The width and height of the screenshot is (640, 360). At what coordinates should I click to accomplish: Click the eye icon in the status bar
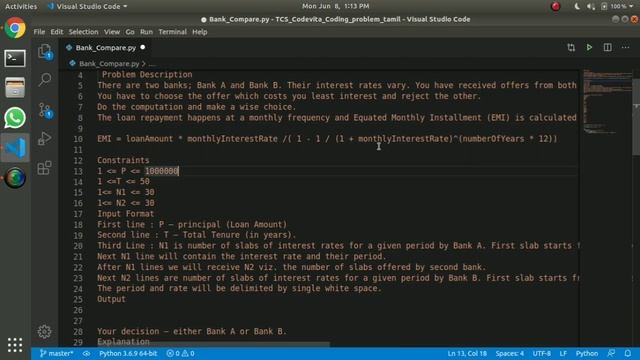click(86, 353)
